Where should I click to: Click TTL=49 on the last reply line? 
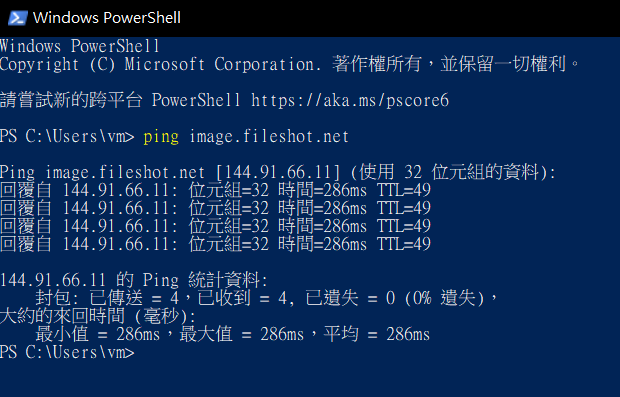point(403,244)
